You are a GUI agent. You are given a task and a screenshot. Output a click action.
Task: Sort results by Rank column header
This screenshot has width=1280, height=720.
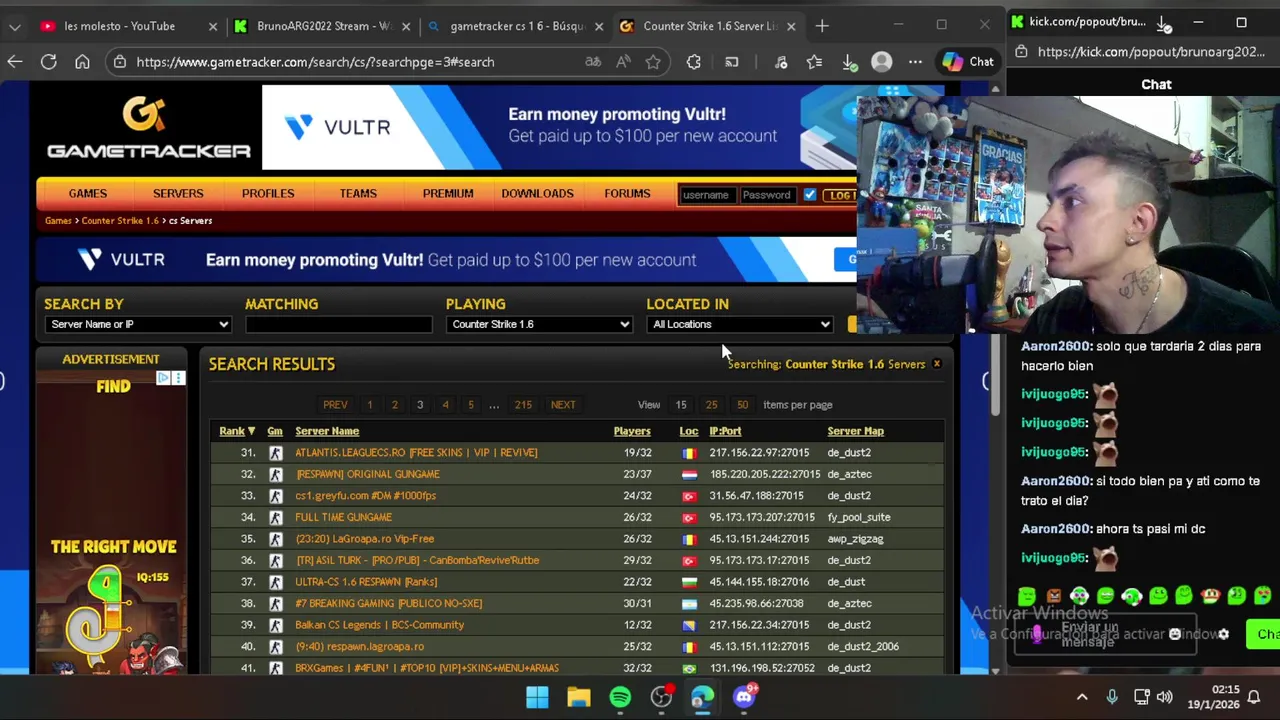(237, 431)
